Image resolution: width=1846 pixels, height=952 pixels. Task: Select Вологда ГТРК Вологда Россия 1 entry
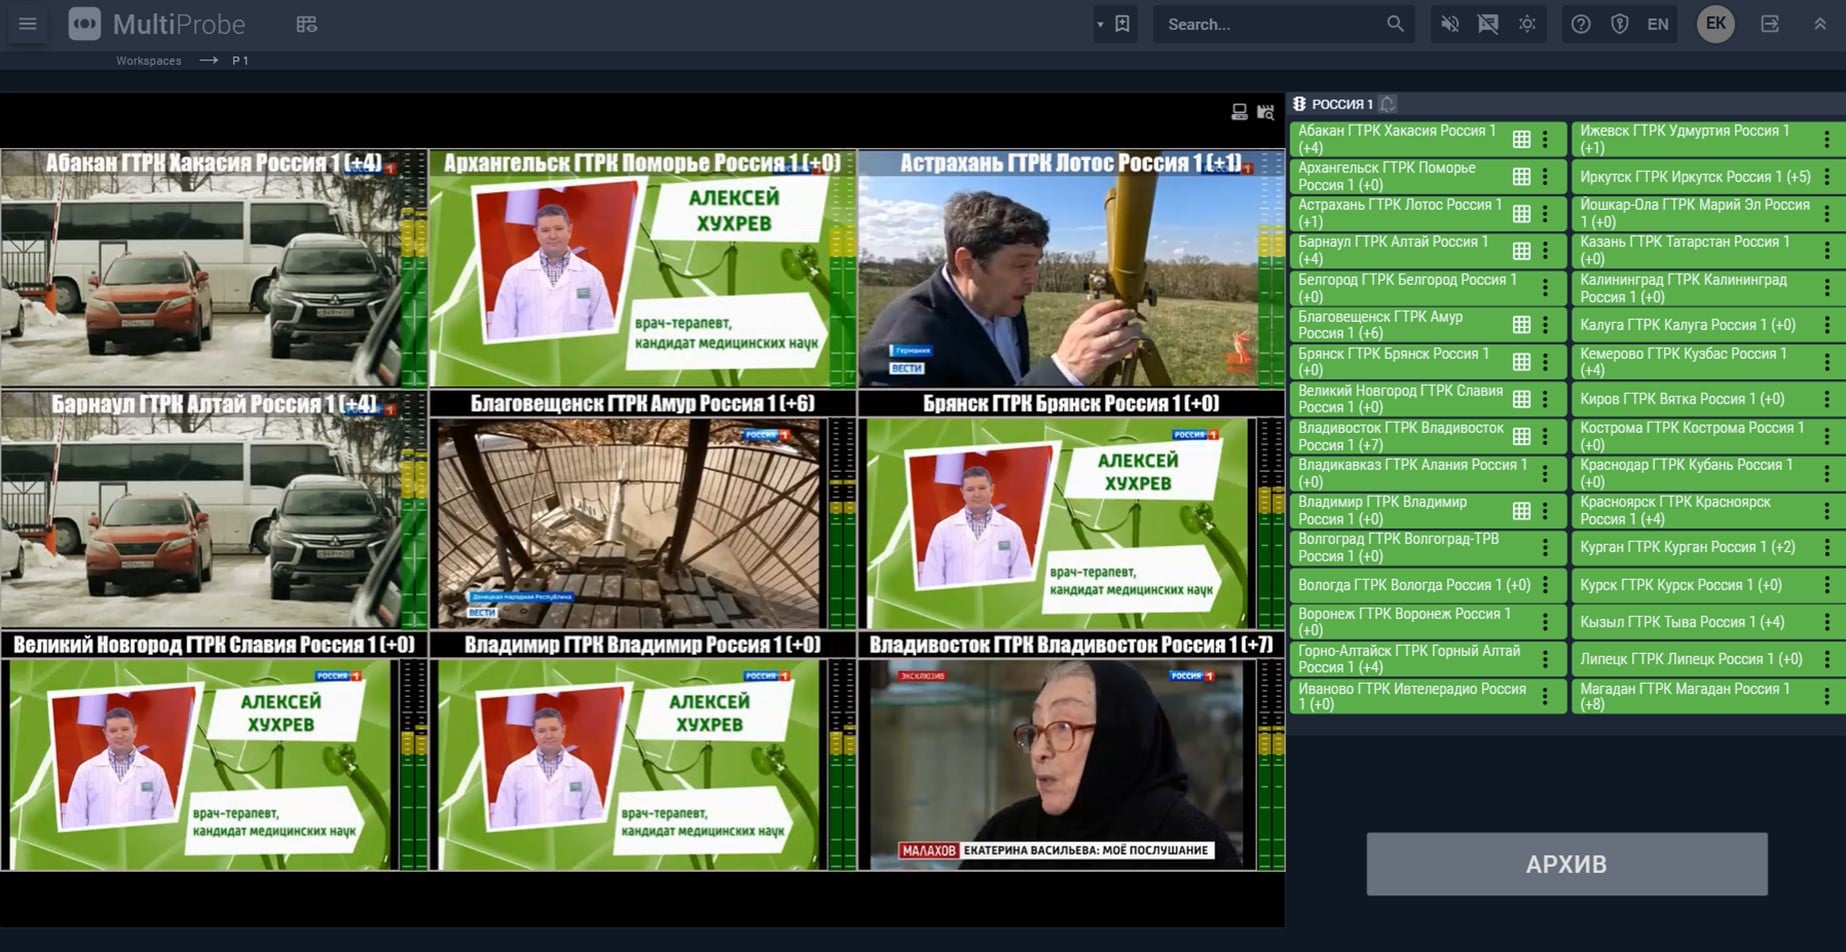[x=1427, y=585]
